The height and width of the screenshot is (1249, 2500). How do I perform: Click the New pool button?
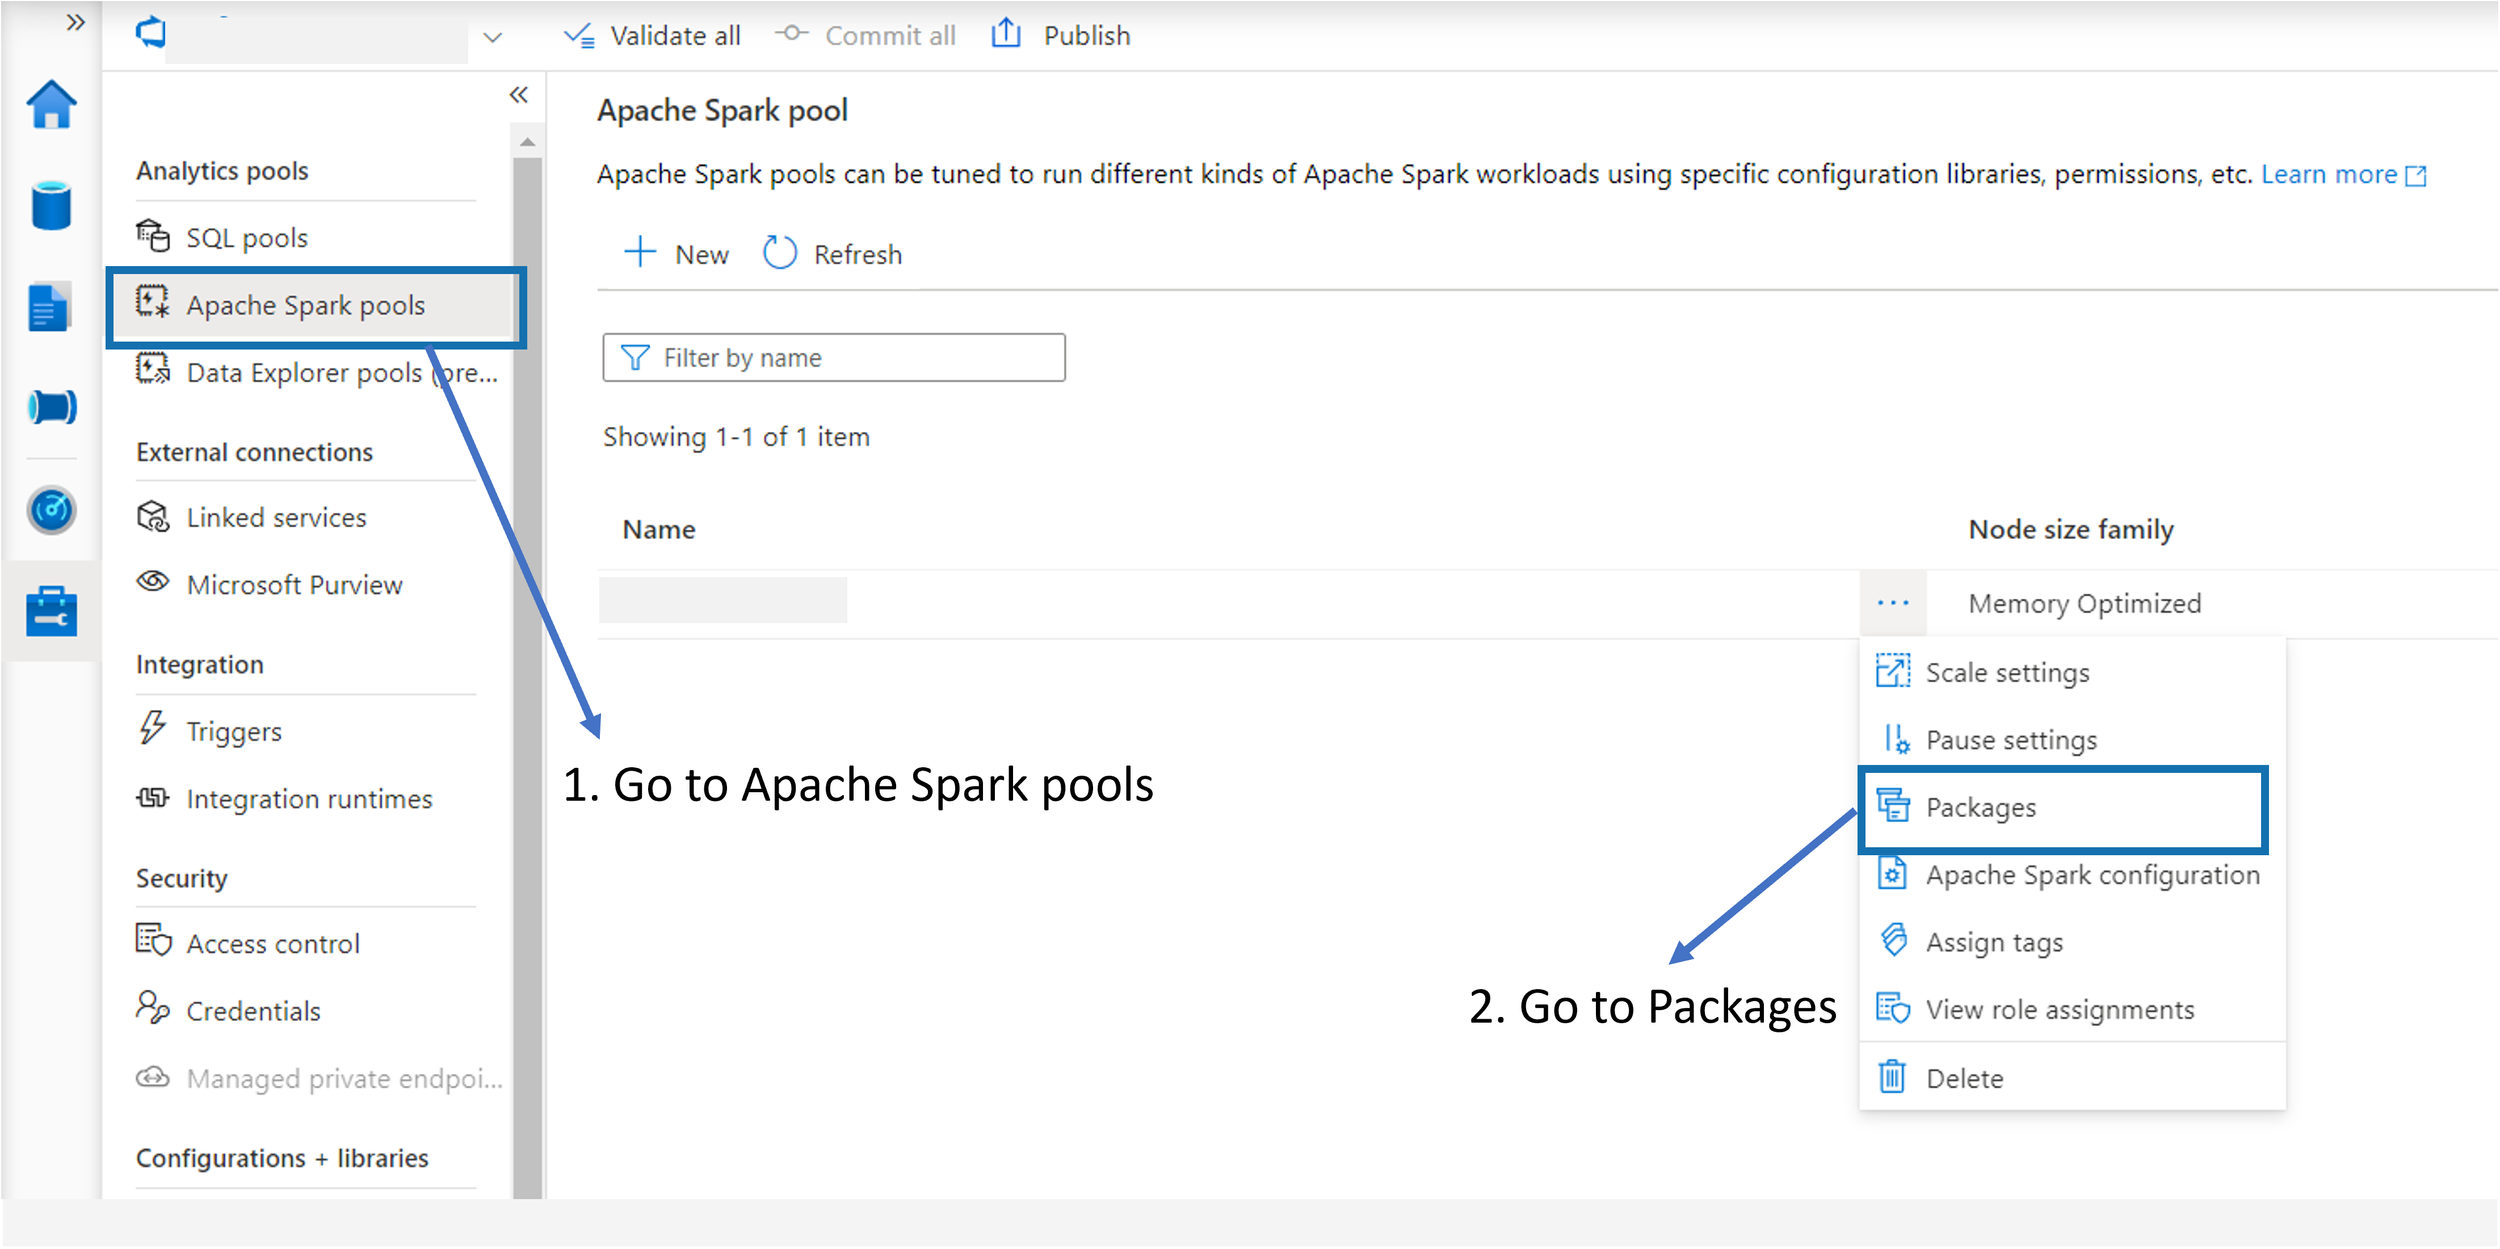(x=677, y=254)
